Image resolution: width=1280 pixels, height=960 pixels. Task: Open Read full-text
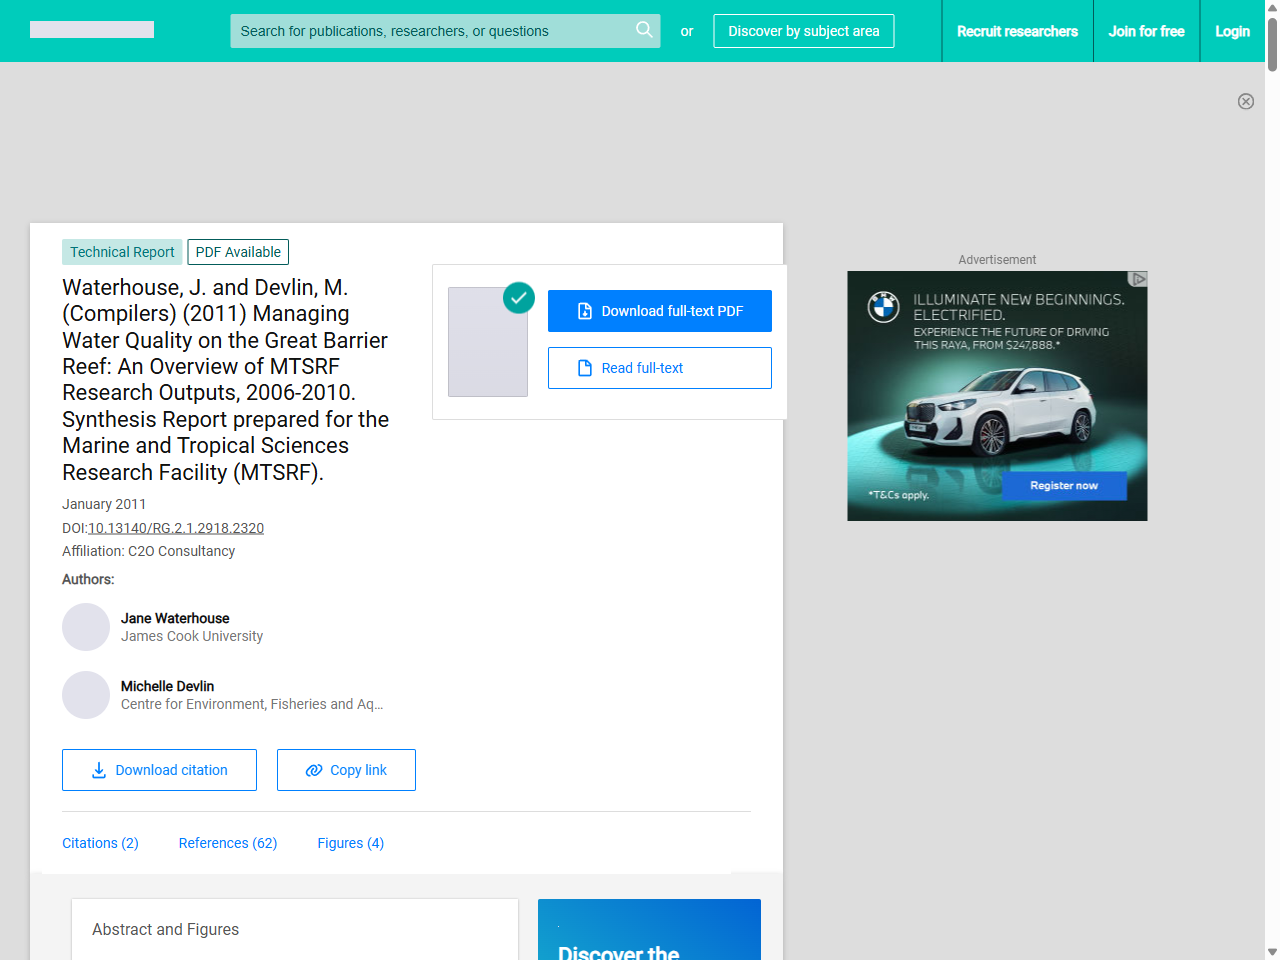point(659,368)
